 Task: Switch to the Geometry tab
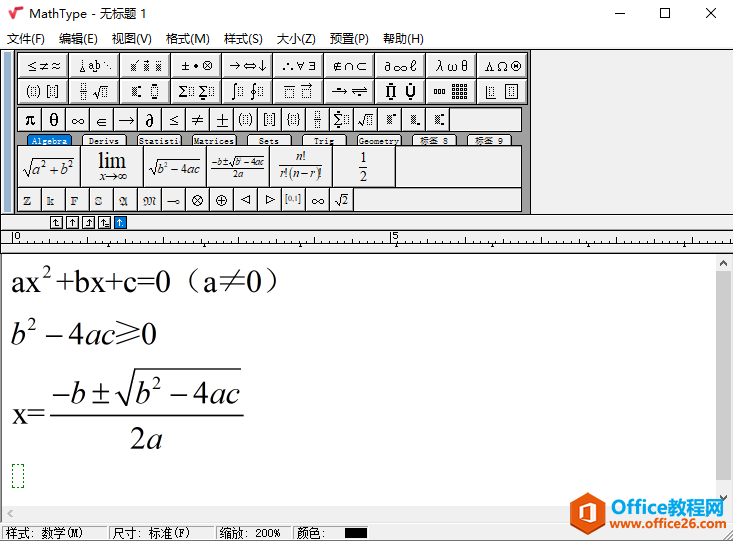point(379,140)
